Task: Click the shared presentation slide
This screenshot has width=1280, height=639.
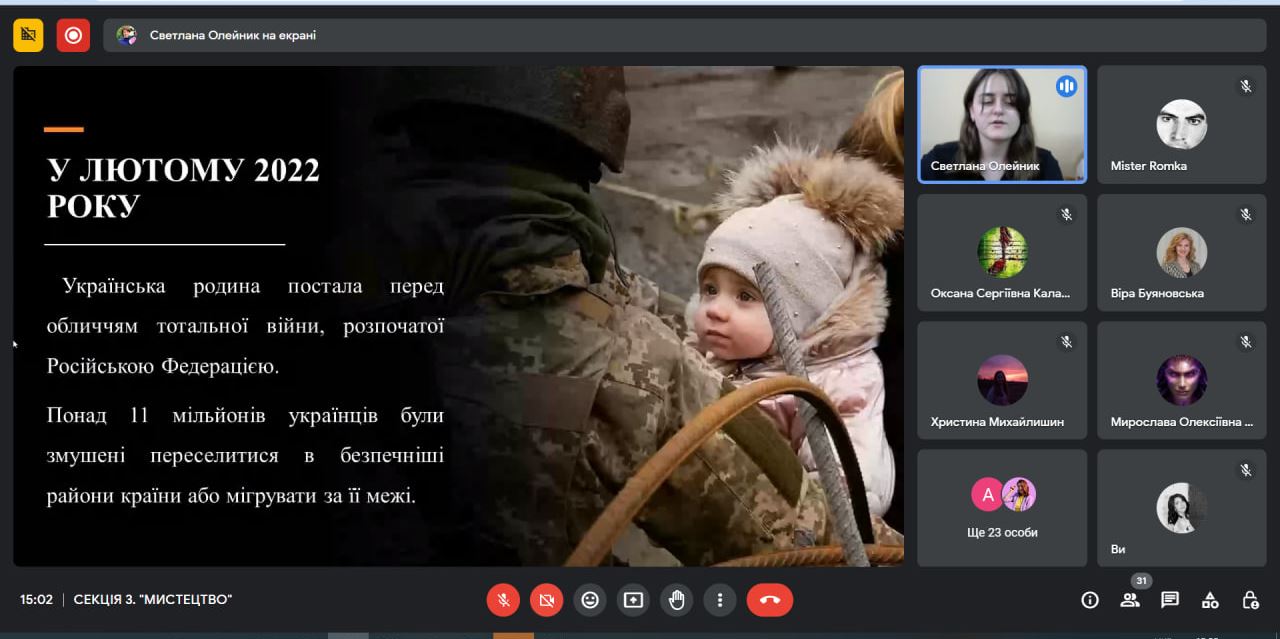Action: [458, 316]
